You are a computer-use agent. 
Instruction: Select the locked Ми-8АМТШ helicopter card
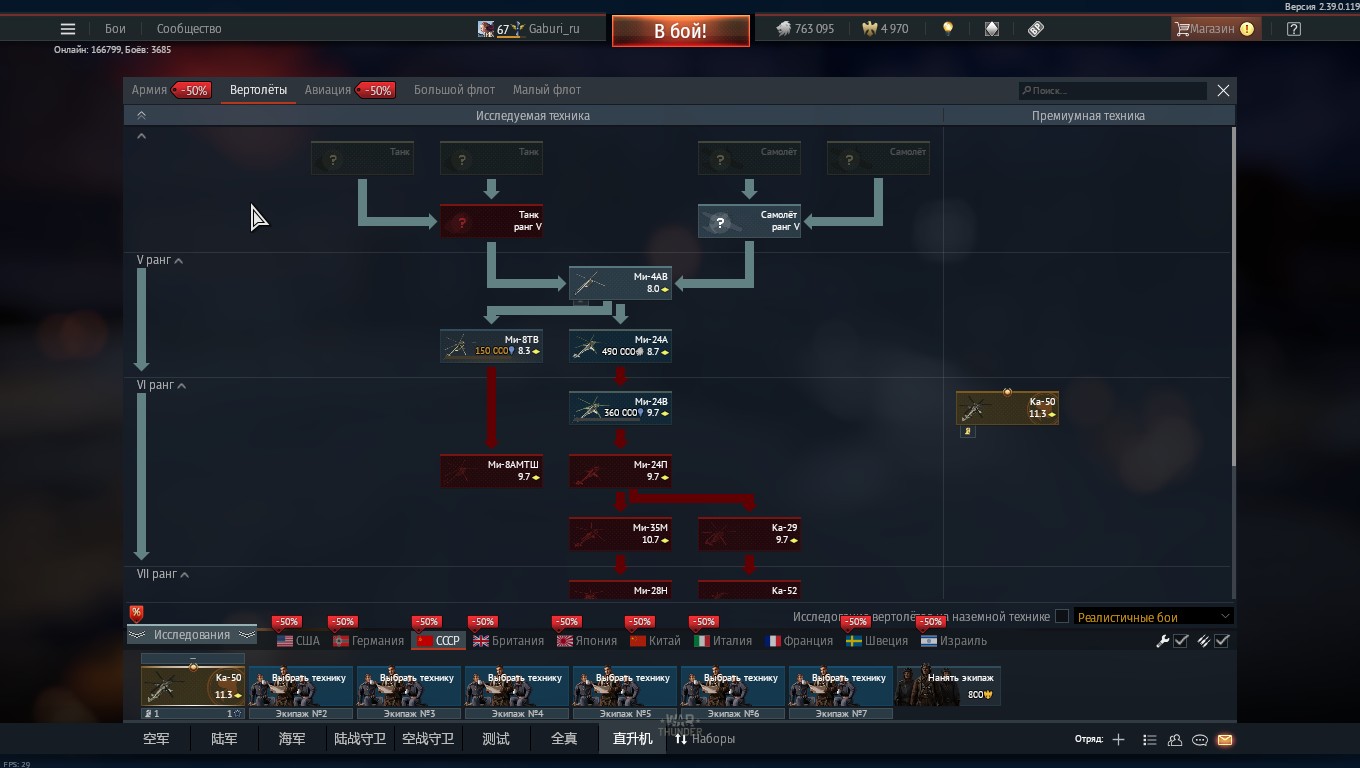(491, 471)
